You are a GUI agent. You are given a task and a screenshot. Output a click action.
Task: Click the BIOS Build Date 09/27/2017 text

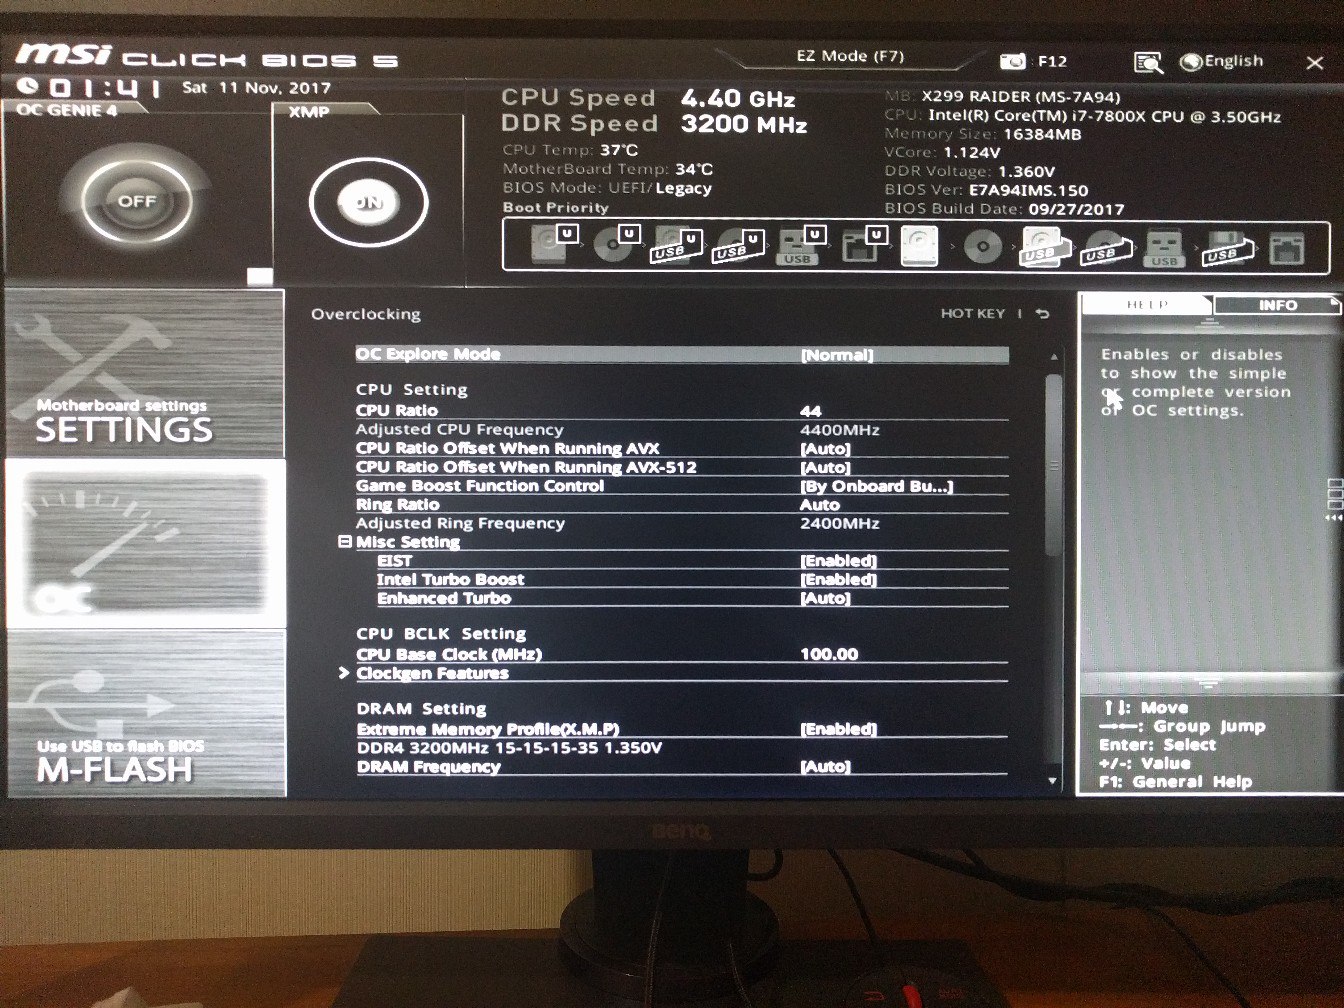coord(1004,210)
